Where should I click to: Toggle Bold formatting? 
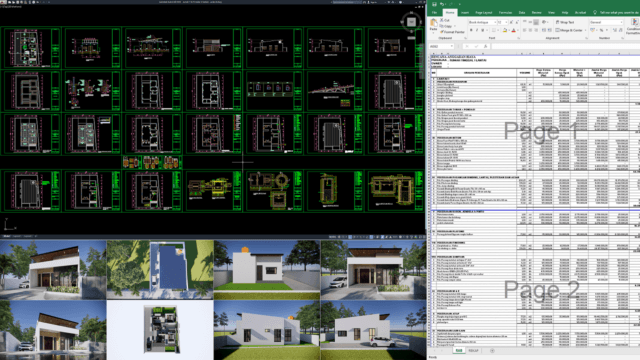click(471, 30)
